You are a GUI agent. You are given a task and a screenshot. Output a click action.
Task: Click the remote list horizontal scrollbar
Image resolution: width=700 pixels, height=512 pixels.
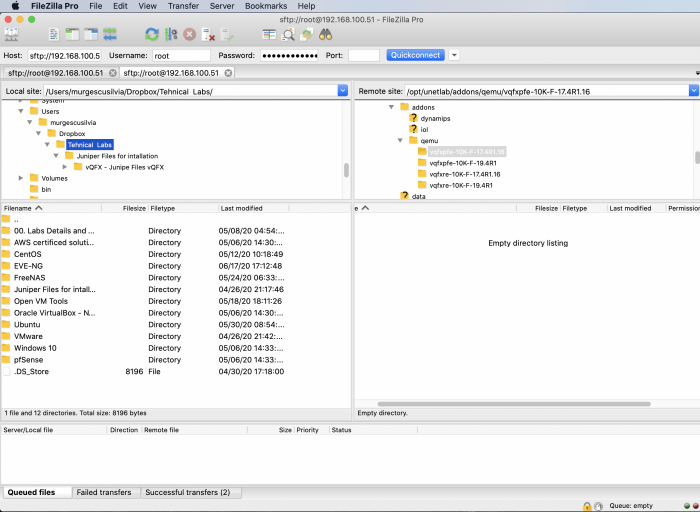(x=514, y=404)
